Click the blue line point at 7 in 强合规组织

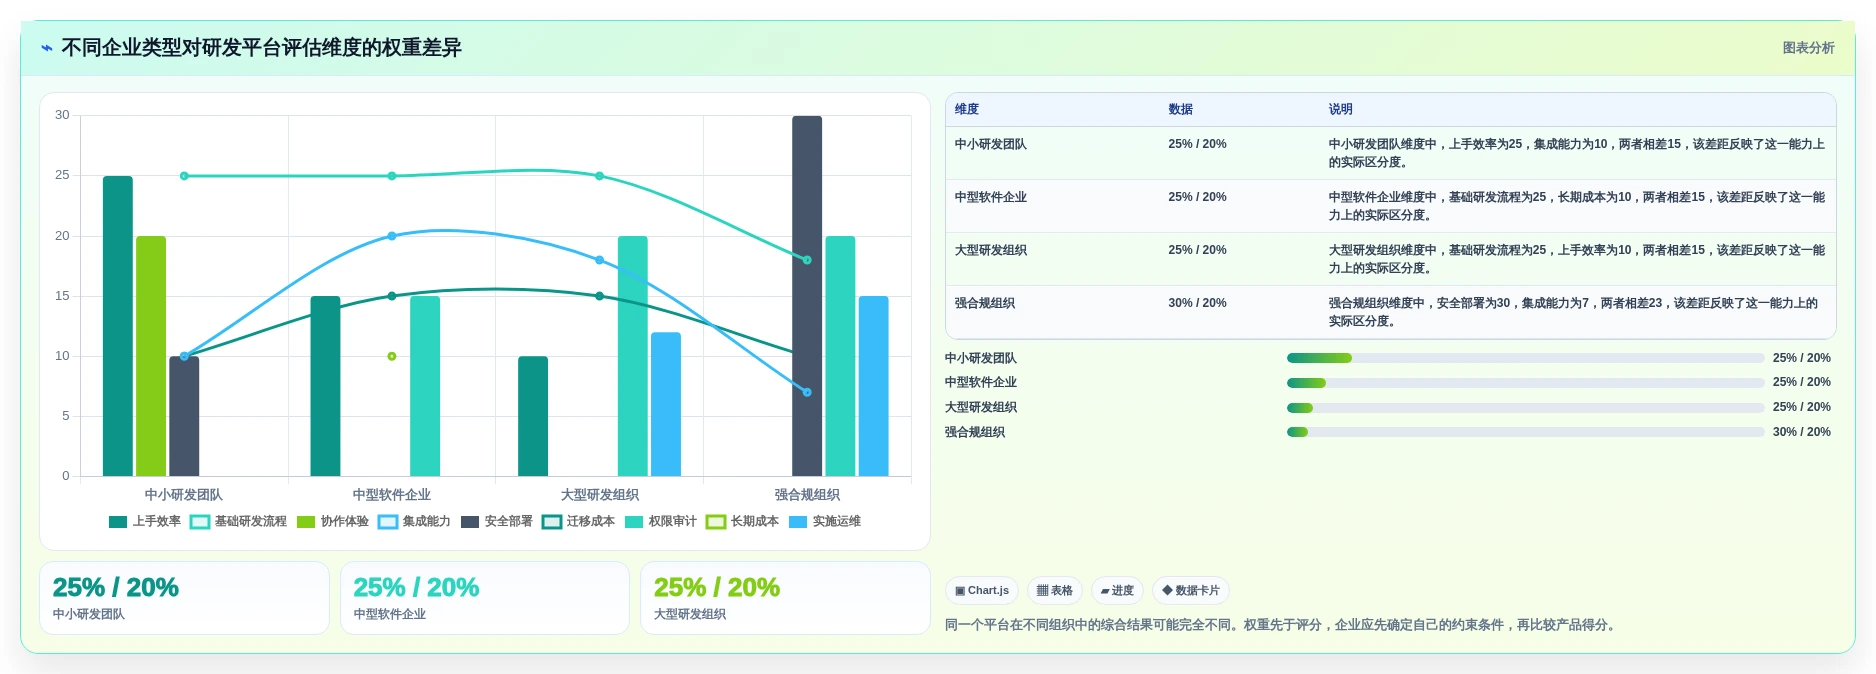[807, 392]
